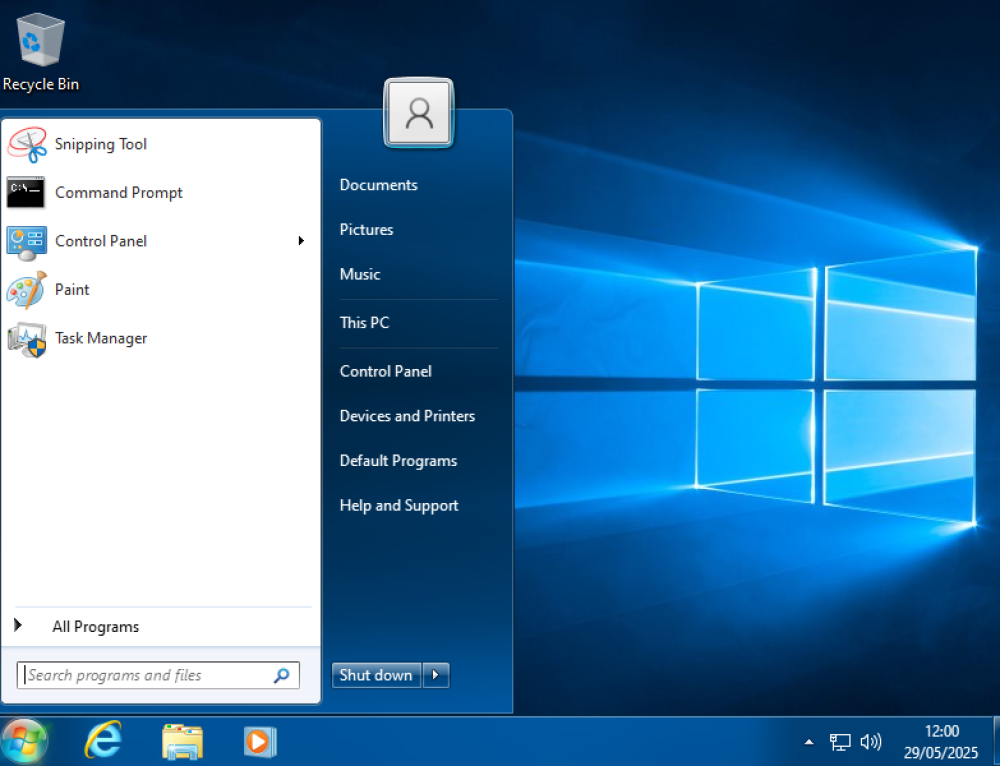This screenshot has width=1000, height=766.
Task: Open Internet Explorer from the taskbar
Action: 103,740
